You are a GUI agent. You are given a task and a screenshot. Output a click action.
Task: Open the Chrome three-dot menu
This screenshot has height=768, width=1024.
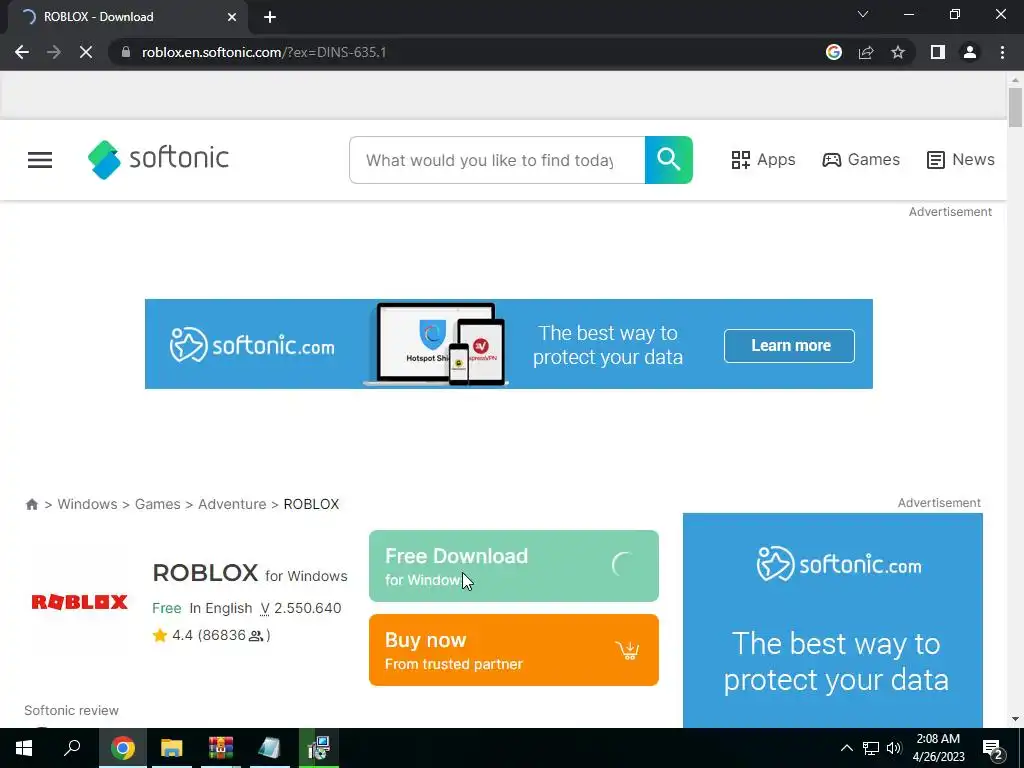click(1002, 52)
